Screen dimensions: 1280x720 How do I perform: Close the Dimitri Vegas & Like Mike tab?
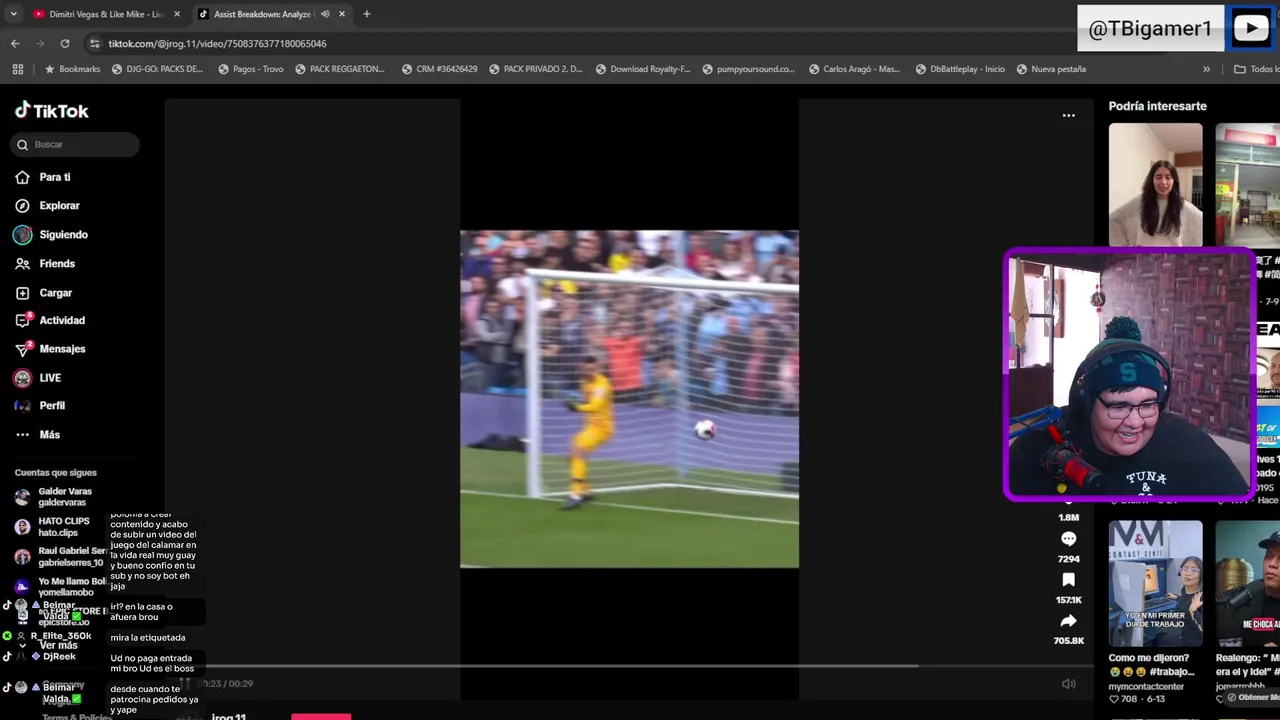point(177,14)
